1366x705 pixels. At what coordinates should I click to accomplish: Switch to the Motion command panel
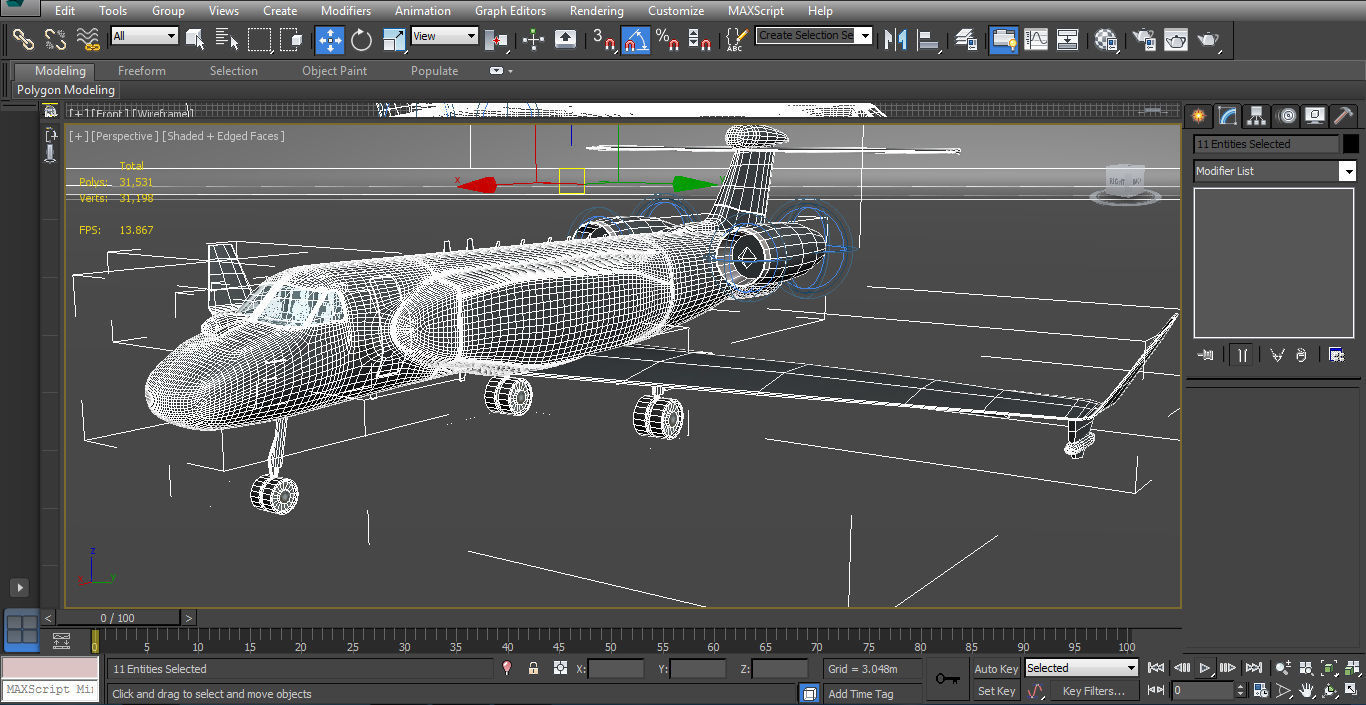1287,116
